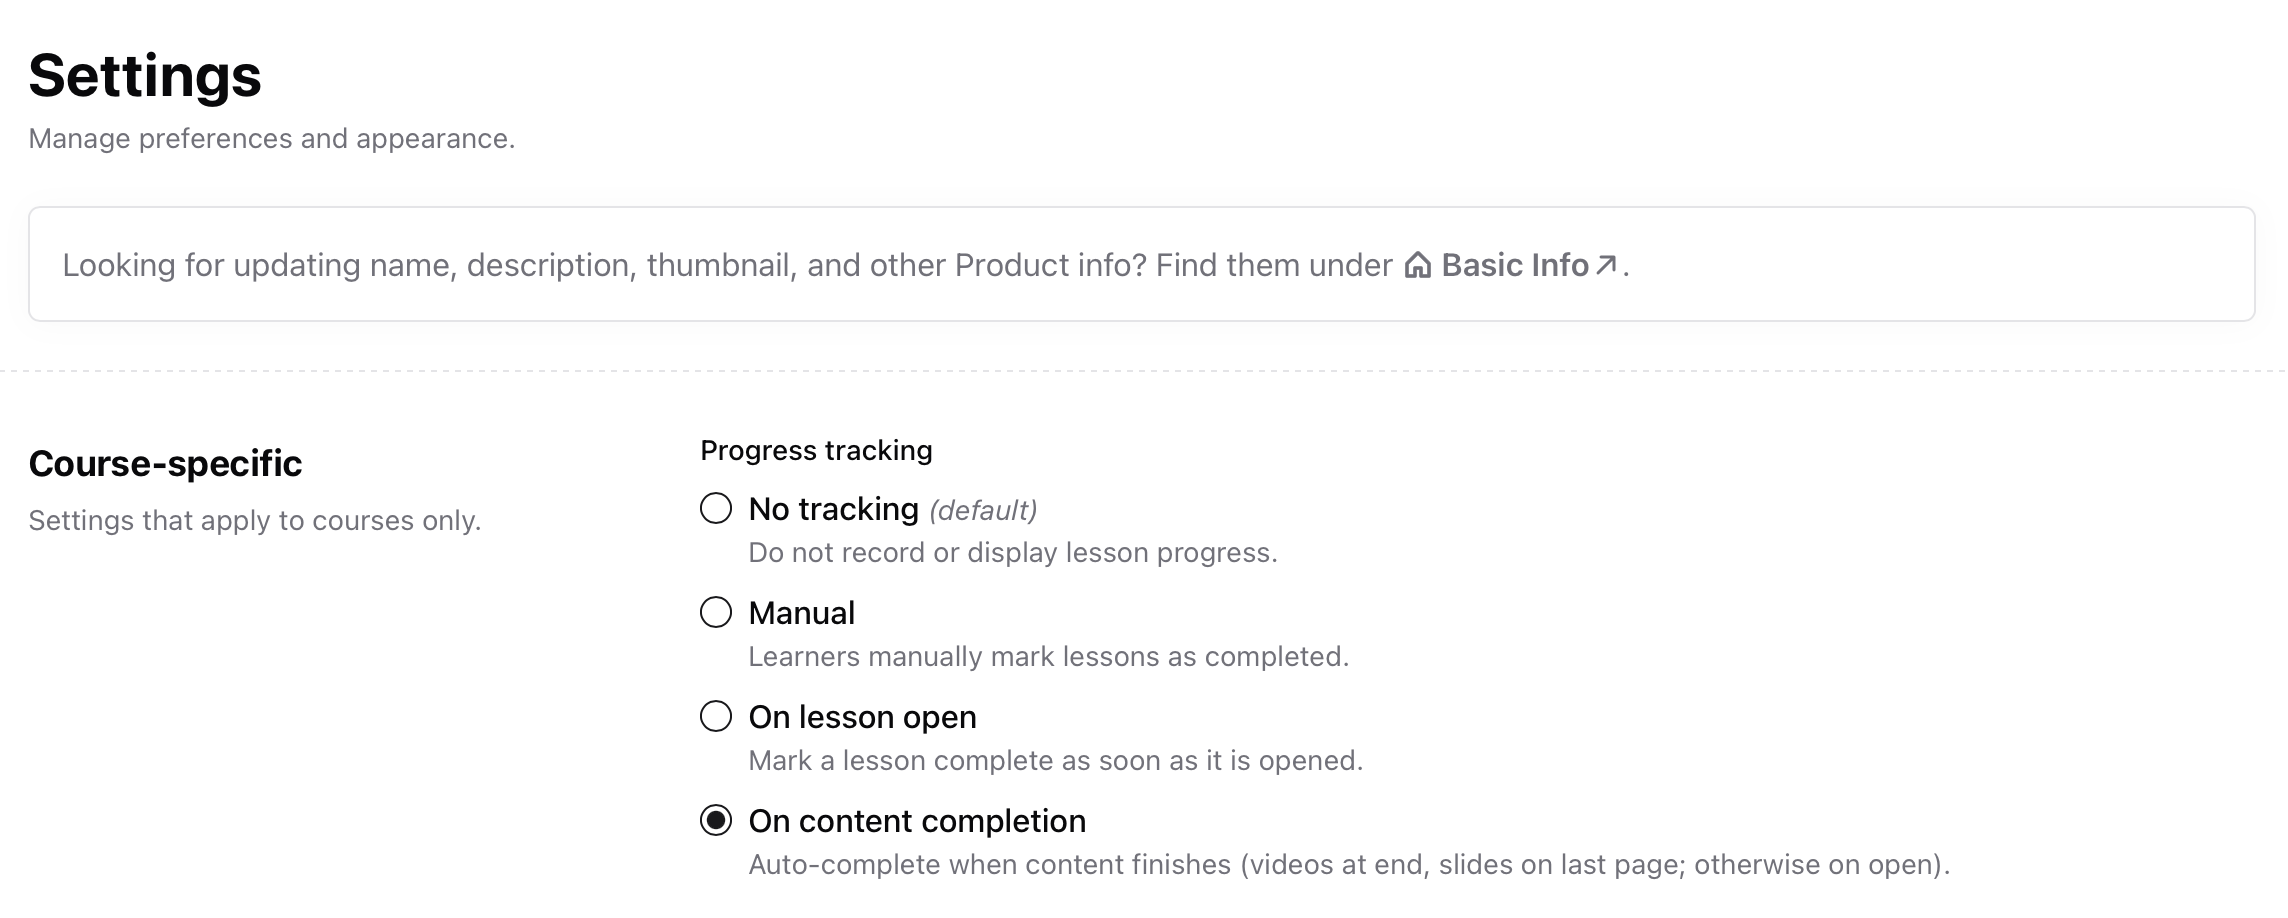Click the filled radio indicator for On content completion
The height and width of the screenshot is (918, 2288).
(x=715, y=821)
